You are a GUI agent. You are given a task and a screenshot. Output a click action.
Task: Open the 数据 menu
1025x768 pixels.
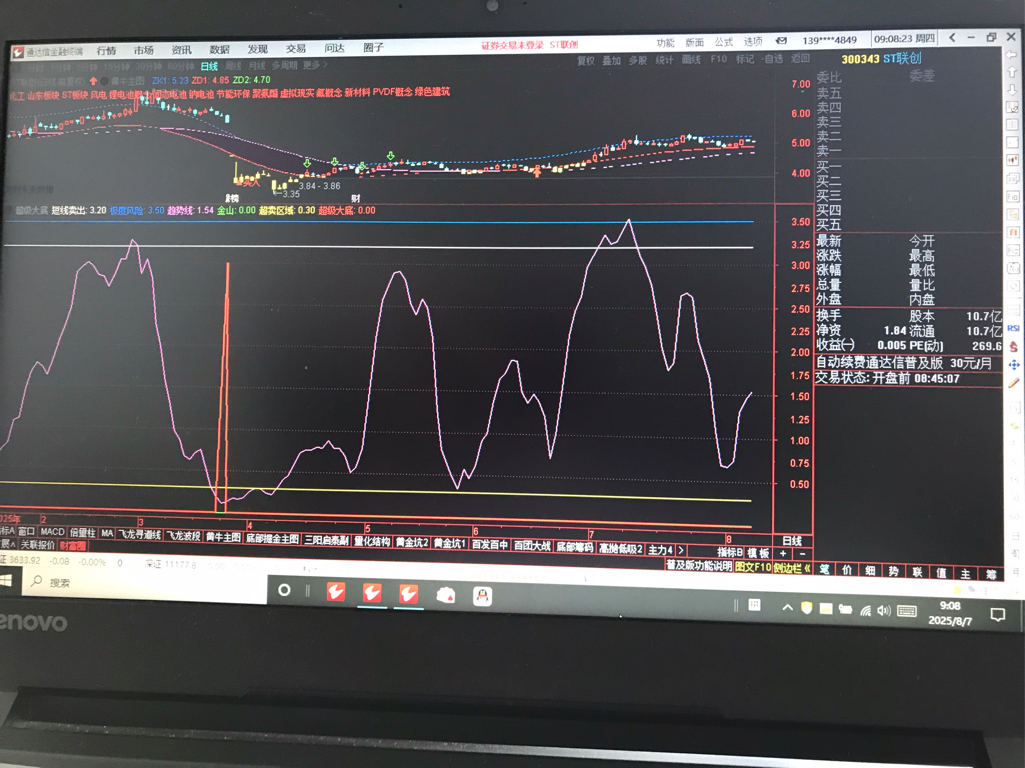coord(220,49)
